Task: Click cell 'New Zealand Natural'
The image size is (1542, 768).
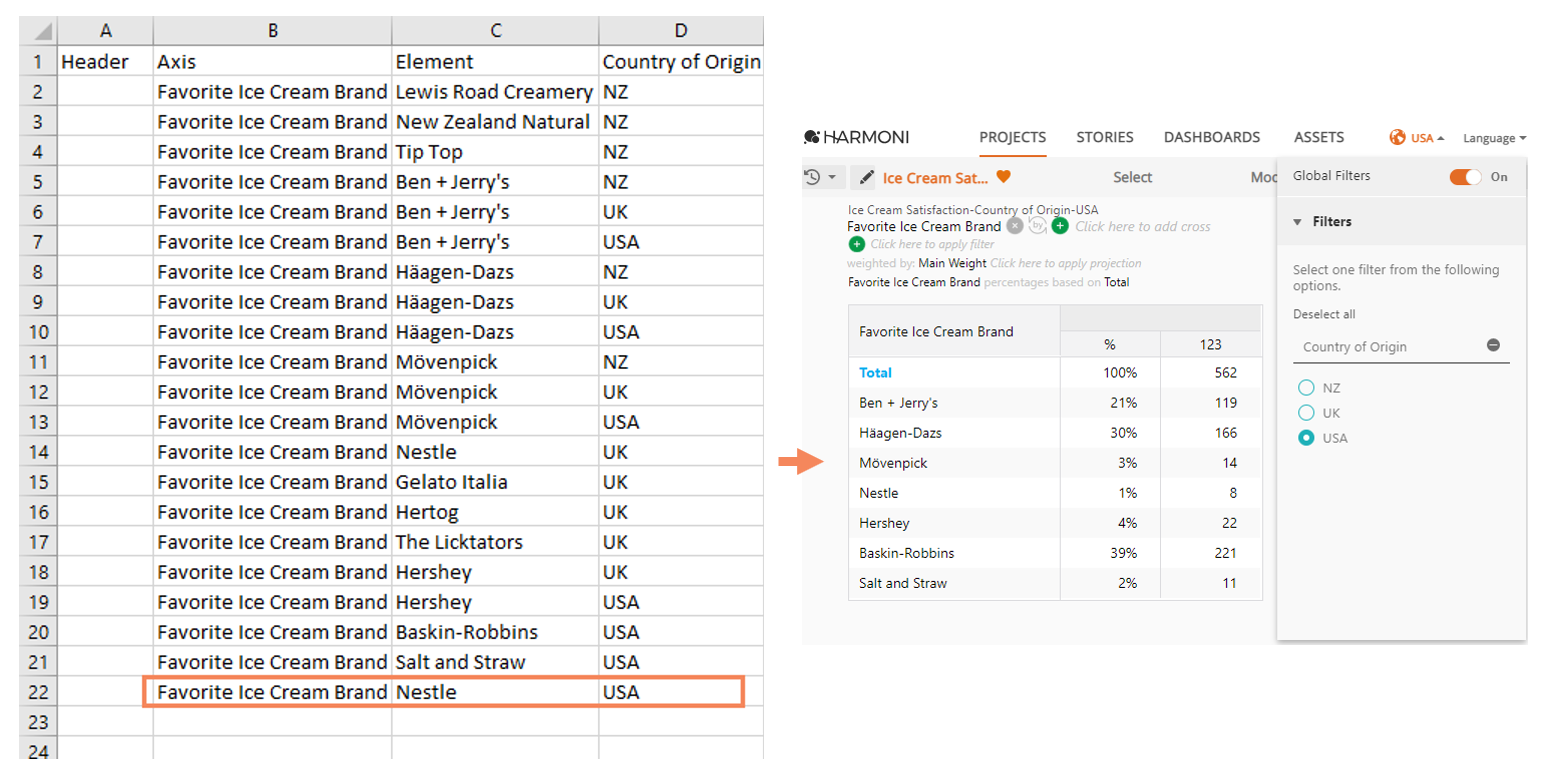Action: pos(495,122)
